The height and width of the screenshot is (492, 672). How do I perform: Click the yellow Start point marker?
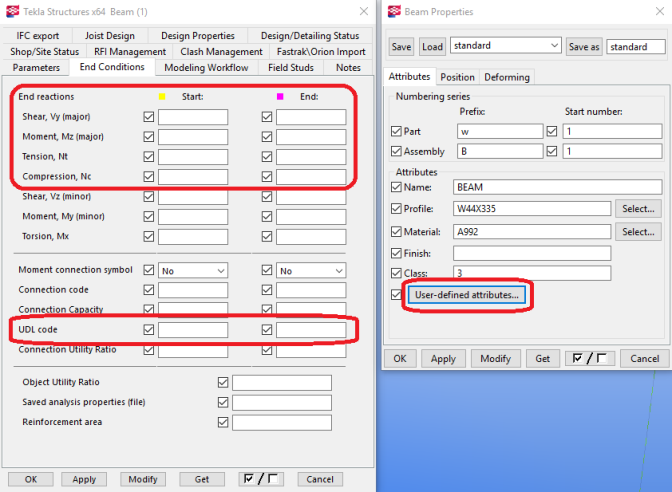(162, 96)
